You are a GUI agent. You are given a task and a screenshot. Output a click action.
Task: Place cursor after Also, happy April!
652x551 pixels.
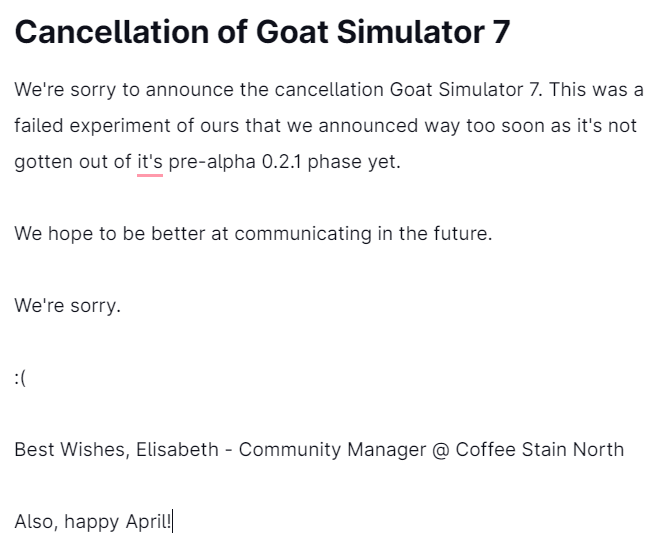click(172, 521)
